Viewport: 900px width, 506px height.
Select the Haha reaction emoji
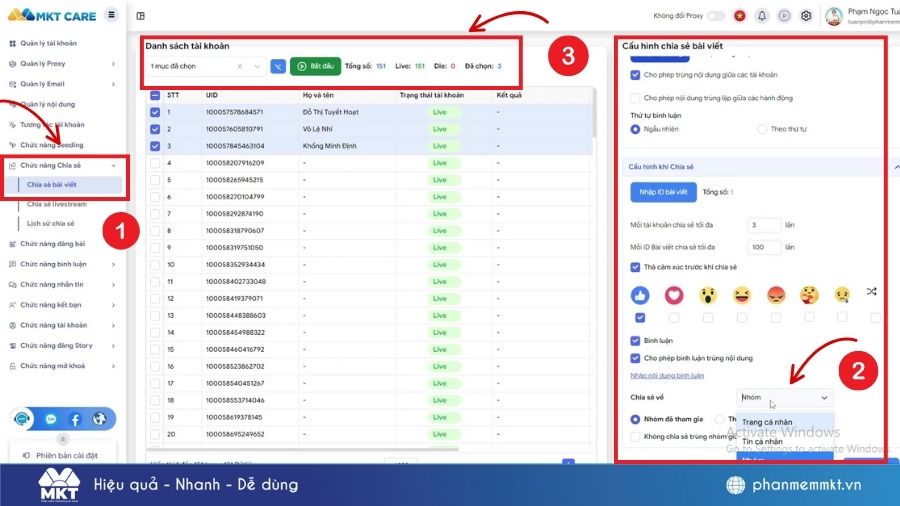coord(742,295)
